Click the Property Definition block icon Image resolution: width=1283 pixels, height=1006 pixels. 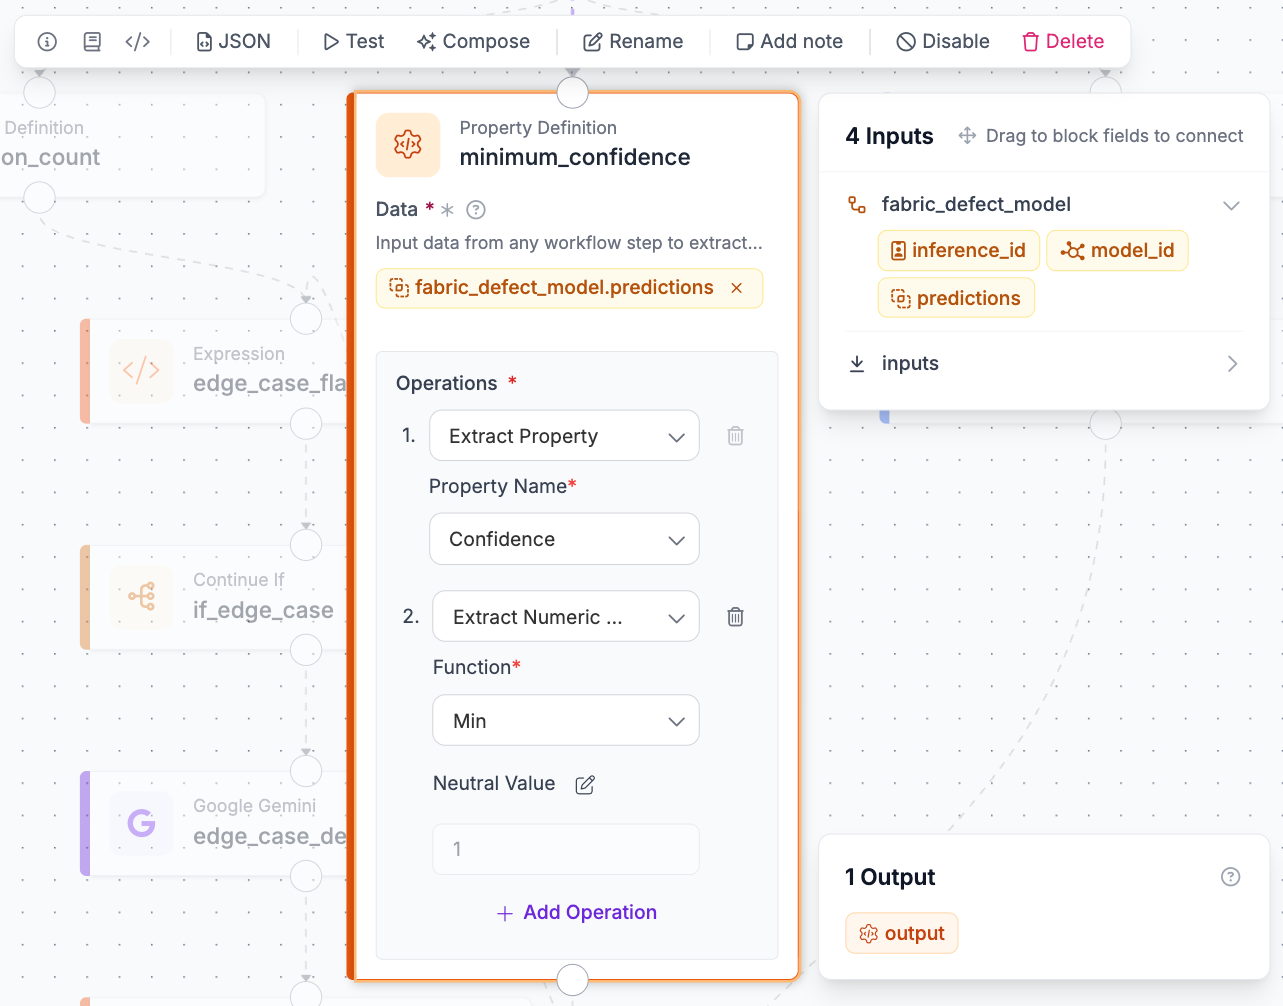click(408, 145)
